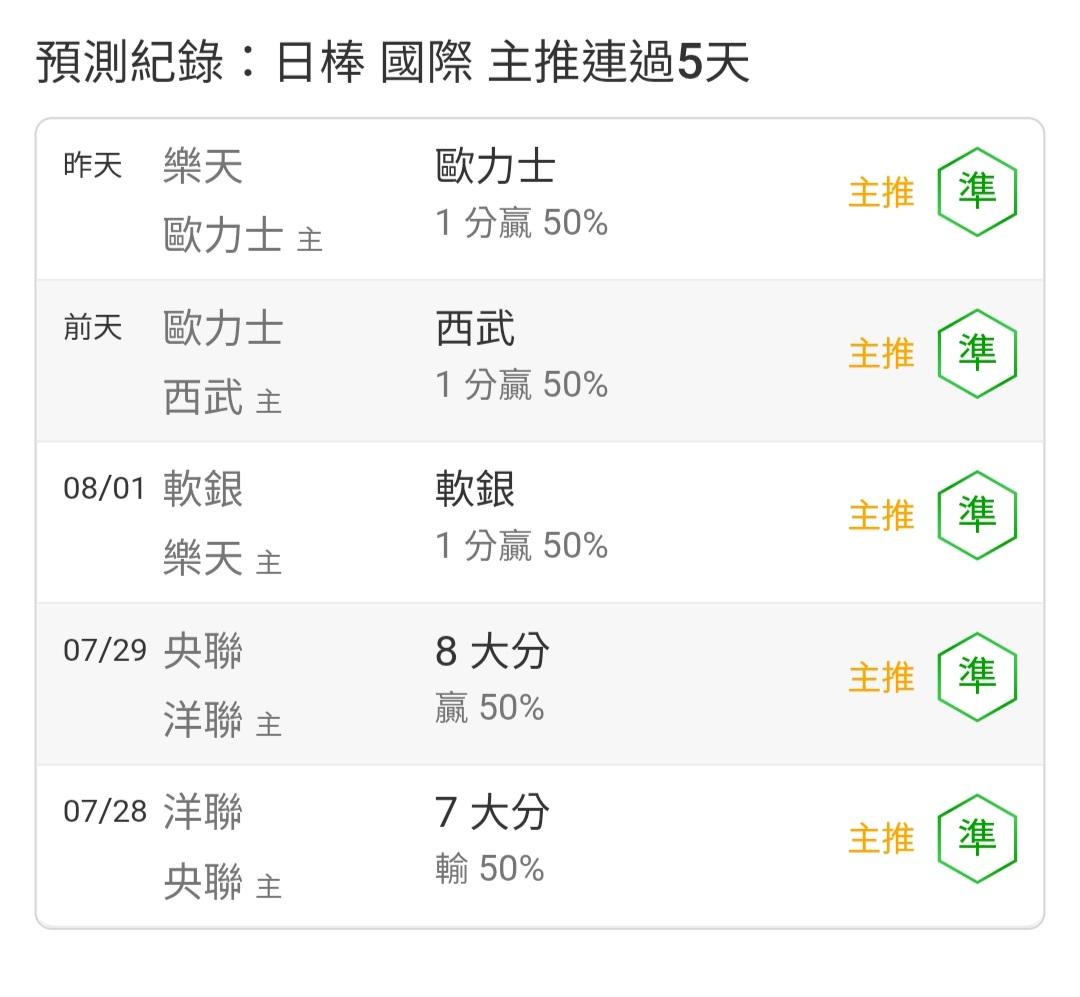1080x997 pixels.
Task: Open the 8 大分 prediction on 07/29
Action: click(x=492, y=679)
